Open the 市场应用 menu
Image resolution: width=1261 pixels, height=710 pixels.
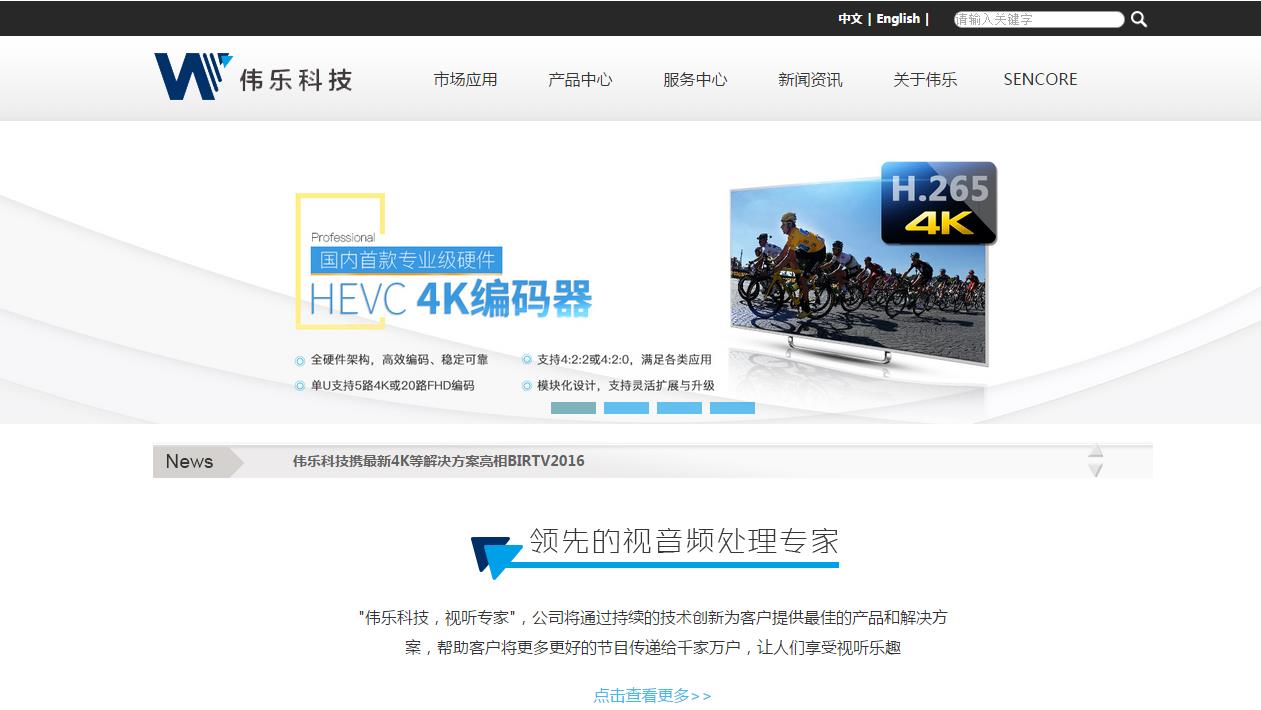tap(465, 80)
